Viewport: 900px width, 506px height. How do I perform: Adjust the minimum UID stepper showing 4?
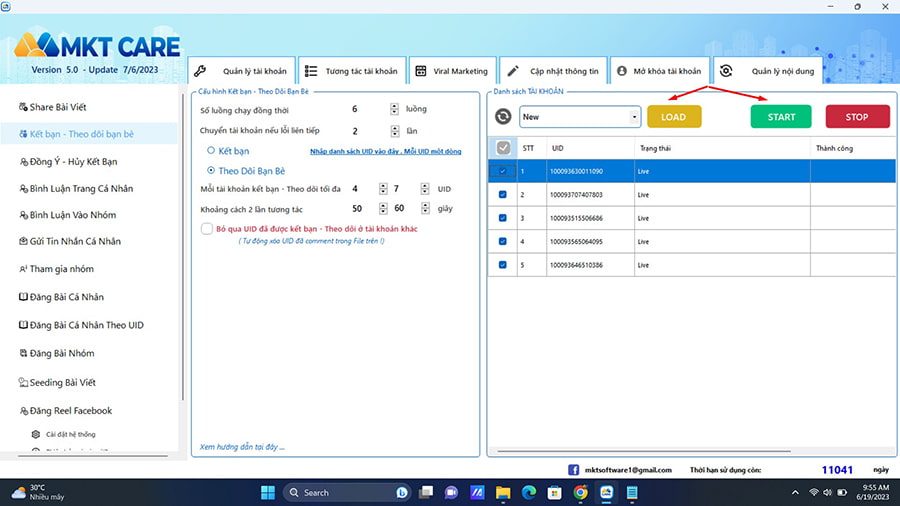(x=383, y=189)
